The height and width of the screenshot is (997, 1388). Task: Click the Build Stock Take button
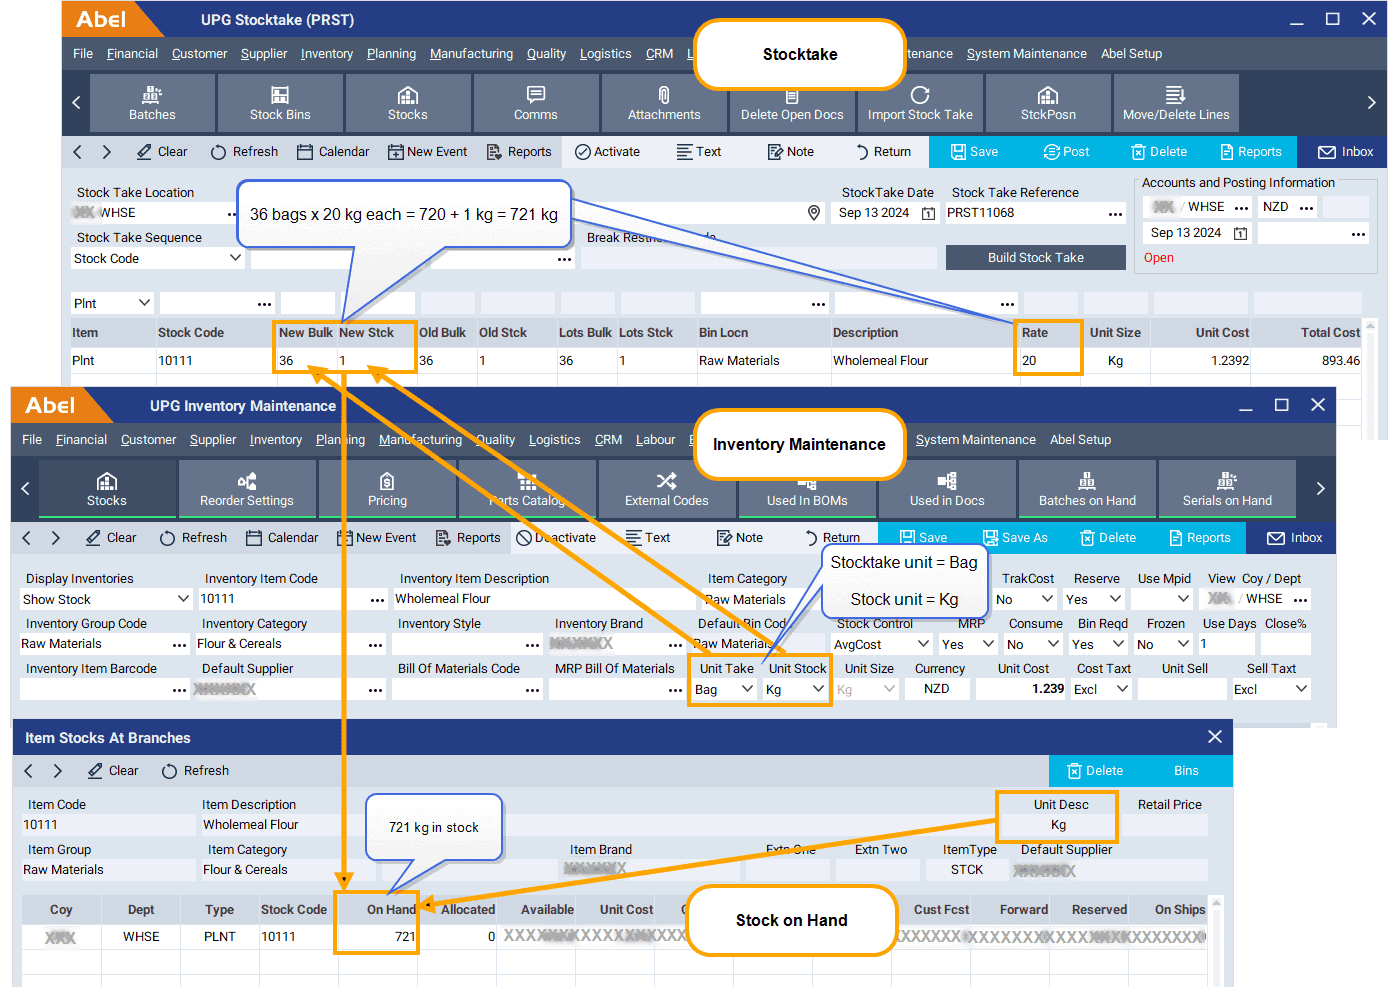(1035, 258)
